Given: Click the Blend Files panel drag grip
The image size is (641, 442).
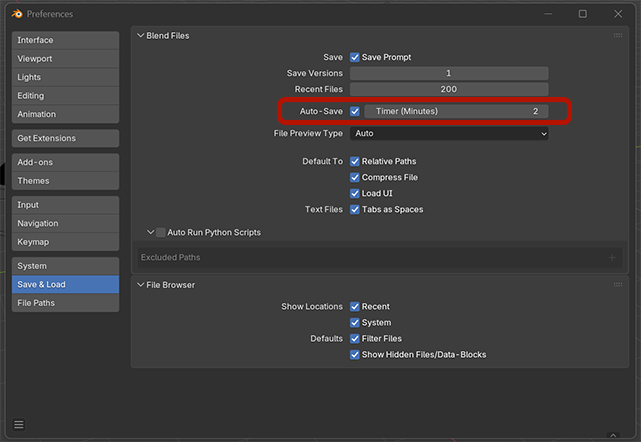Looking at the screenshot, I should (618, 36).
